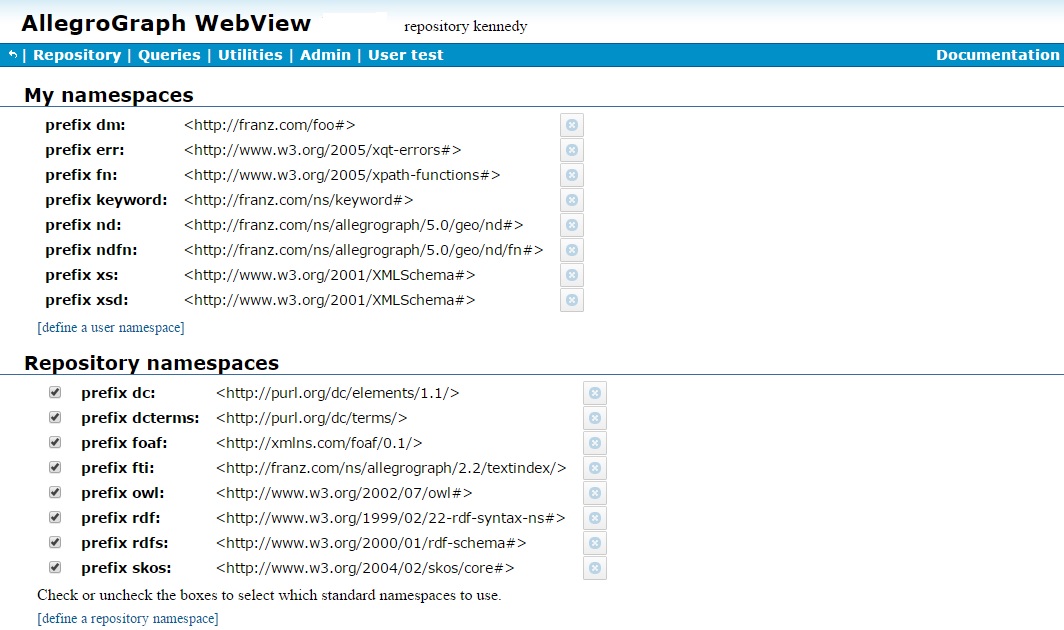Toggle the rdf namespace checkbox off

56,517
